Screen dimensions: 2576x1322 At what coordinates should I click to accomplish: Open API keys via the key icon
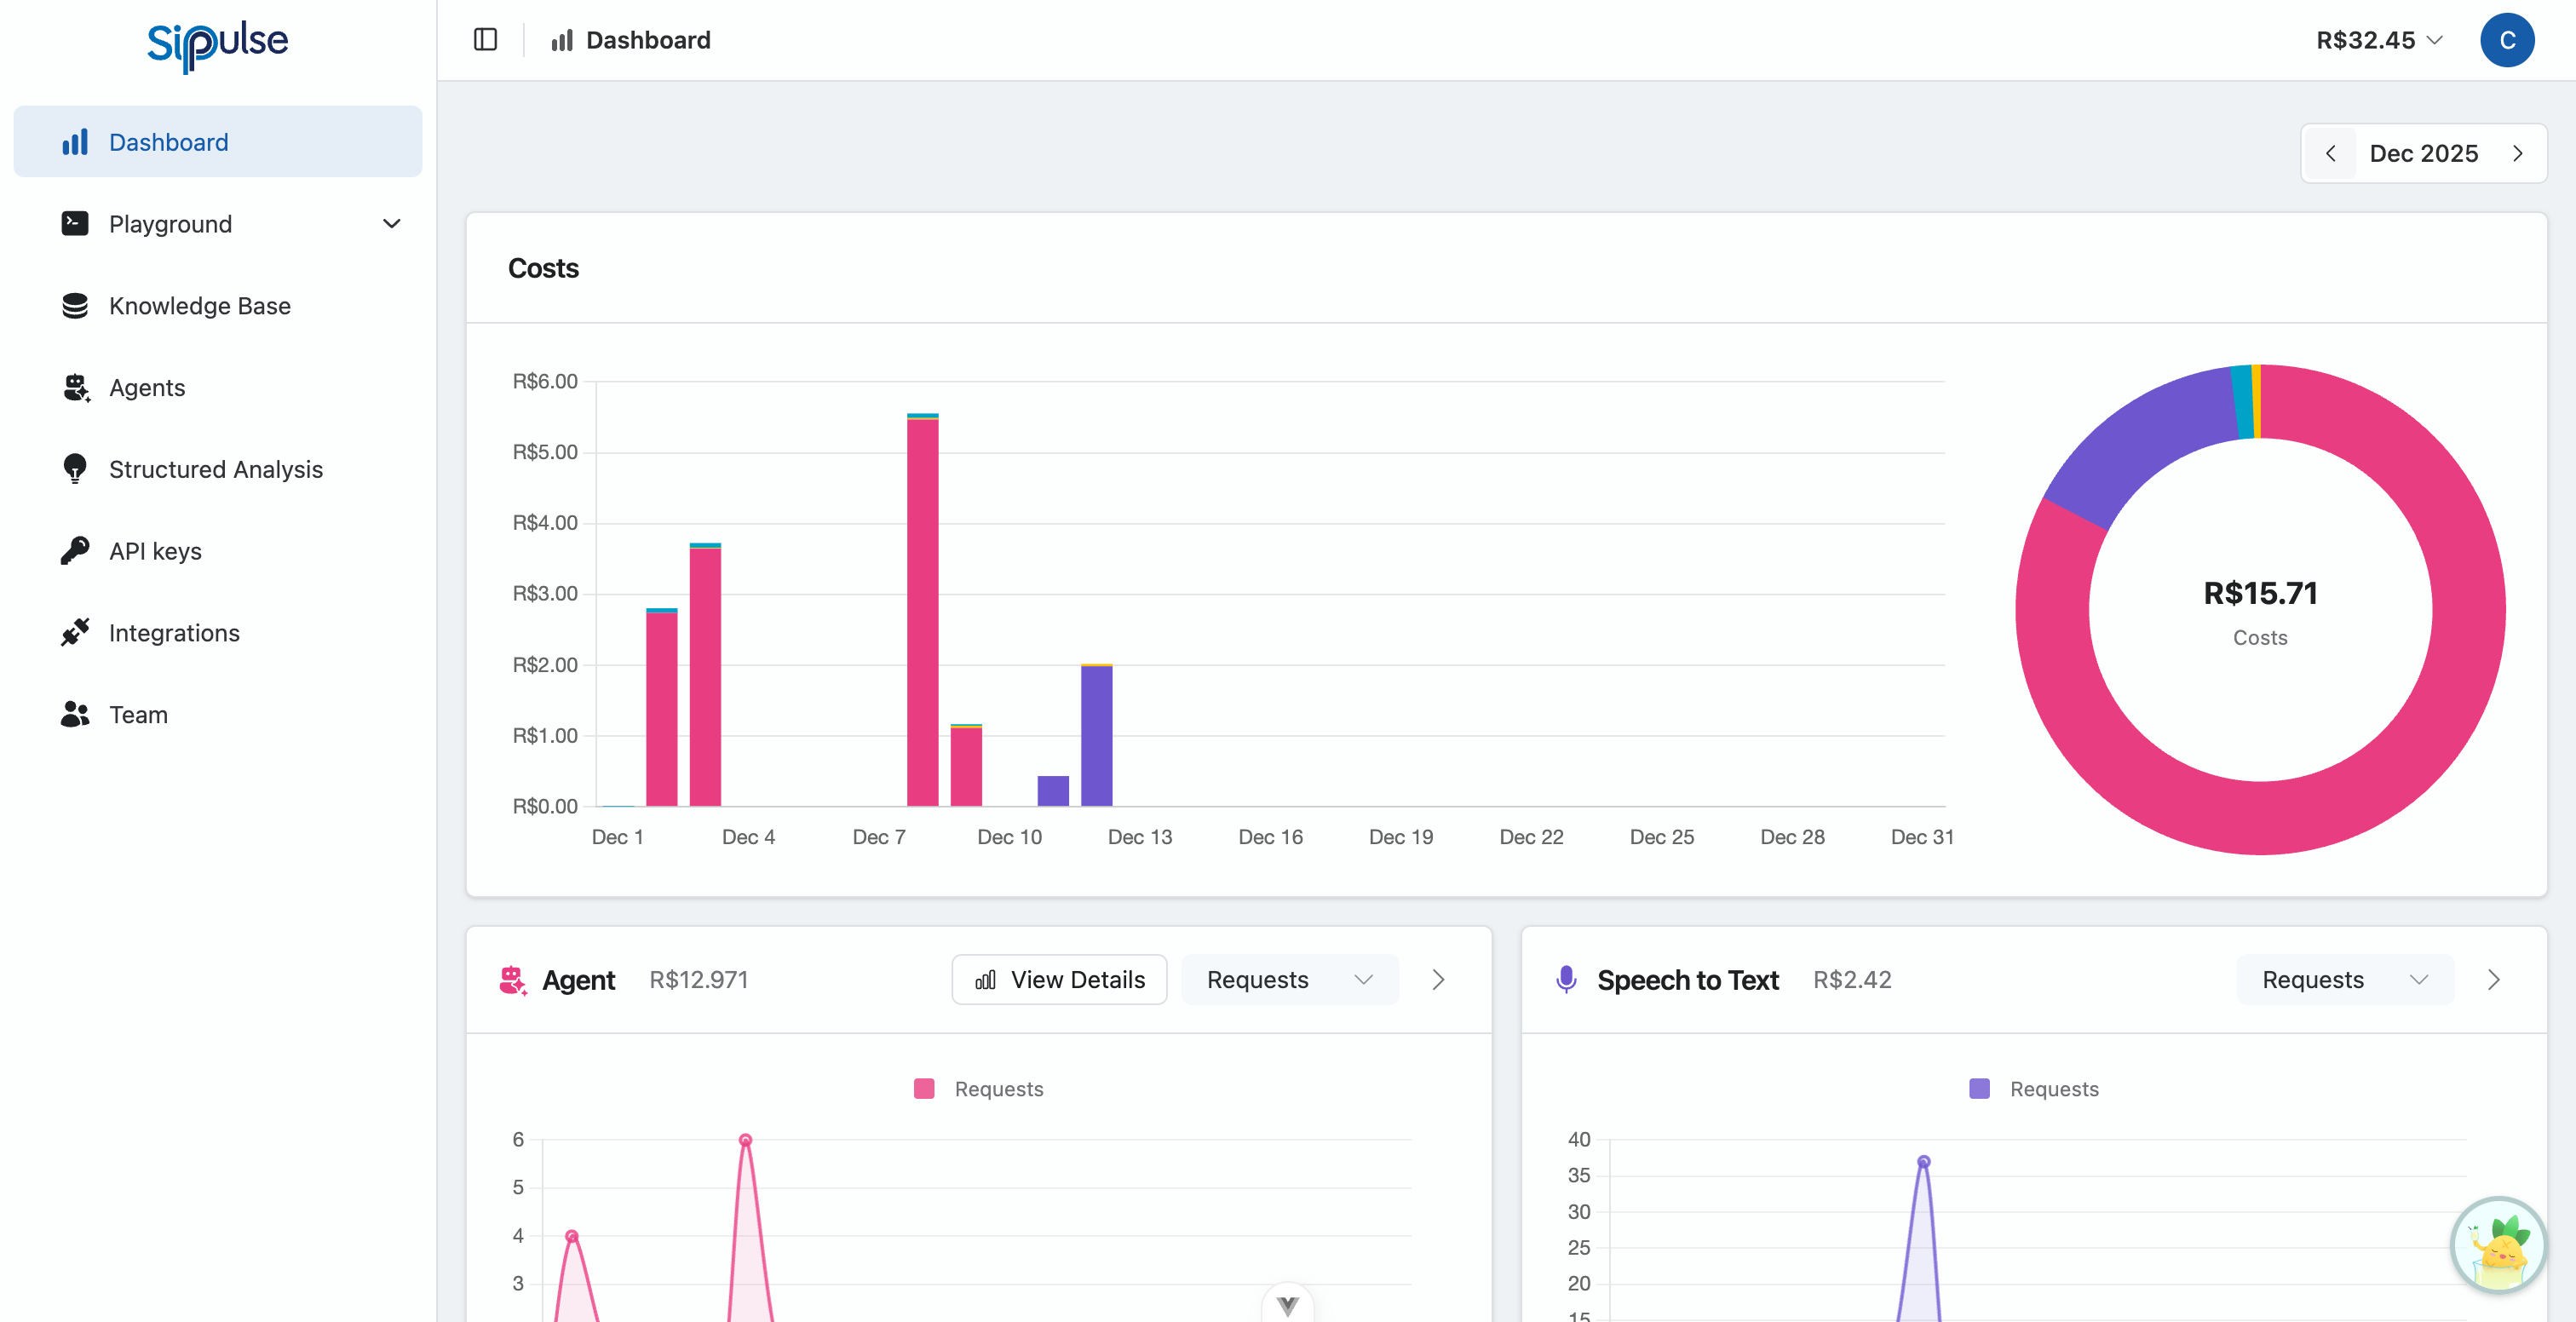click(x=75, y=550)
